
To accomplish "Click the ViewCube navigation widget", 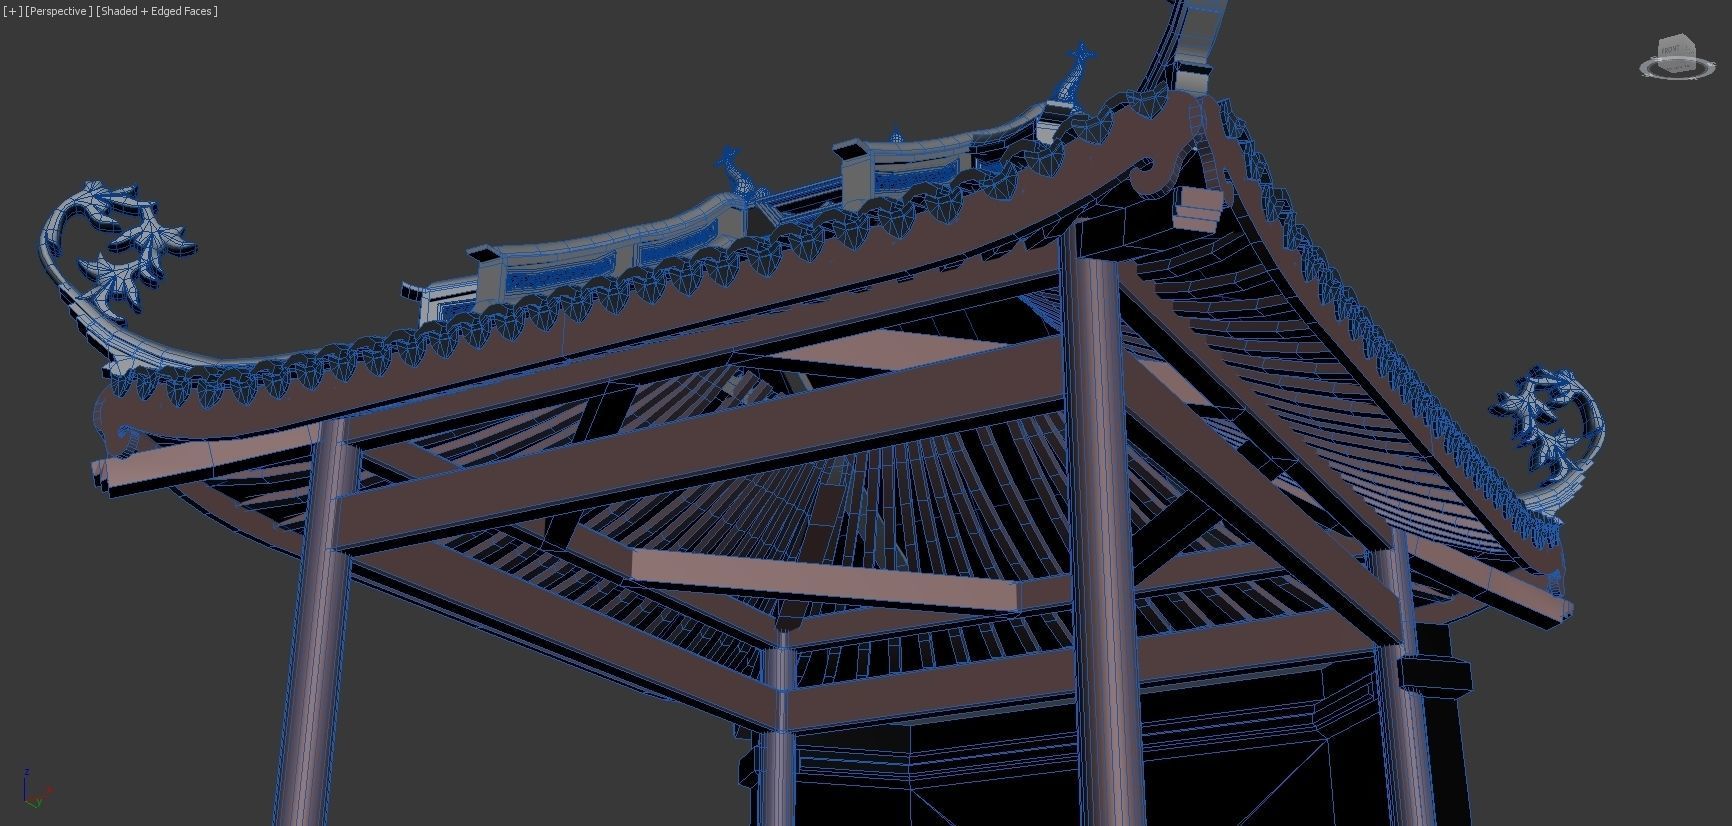I will point(1677,56).
